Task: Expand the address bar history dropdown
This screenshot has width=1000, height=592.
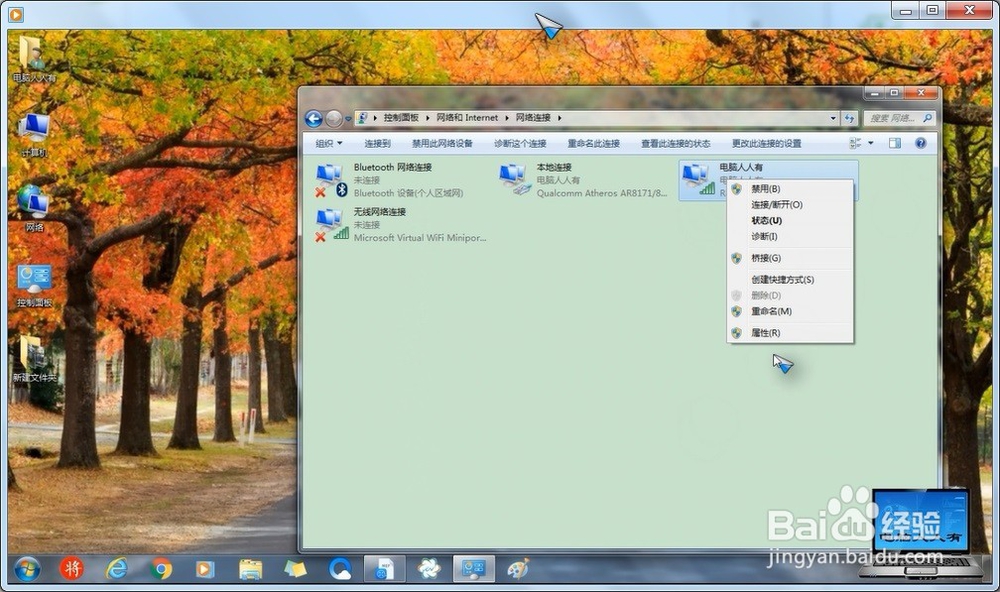Action: click(x=833, y=118)
